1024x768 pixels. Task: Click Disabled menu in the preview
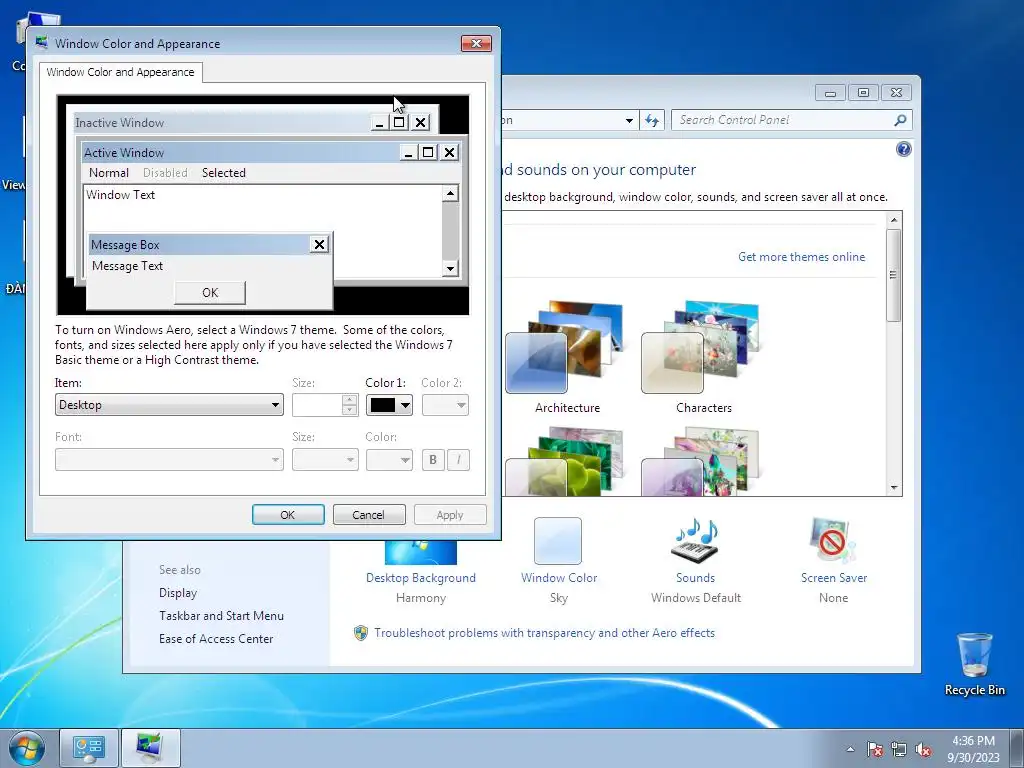(x=165, y=172)
